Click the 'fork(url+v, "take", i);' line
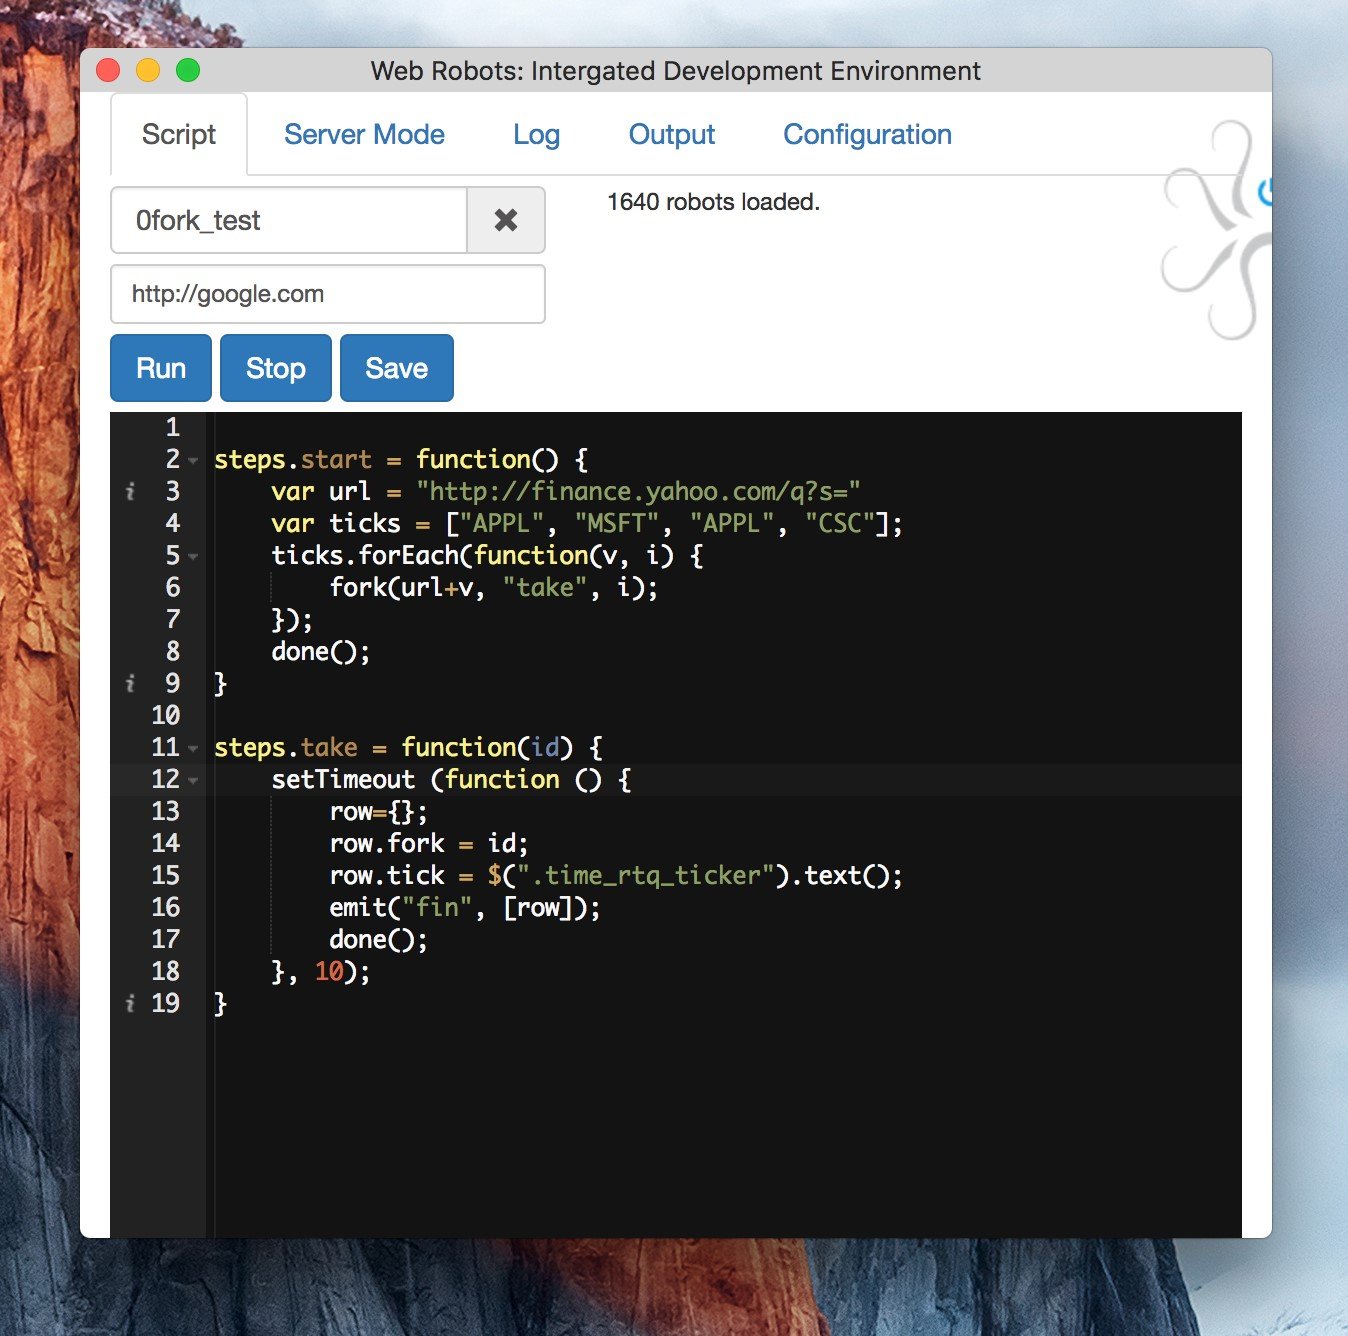Image resolution: width=1348 pixels, height=1336 pixels. point(494,587)
